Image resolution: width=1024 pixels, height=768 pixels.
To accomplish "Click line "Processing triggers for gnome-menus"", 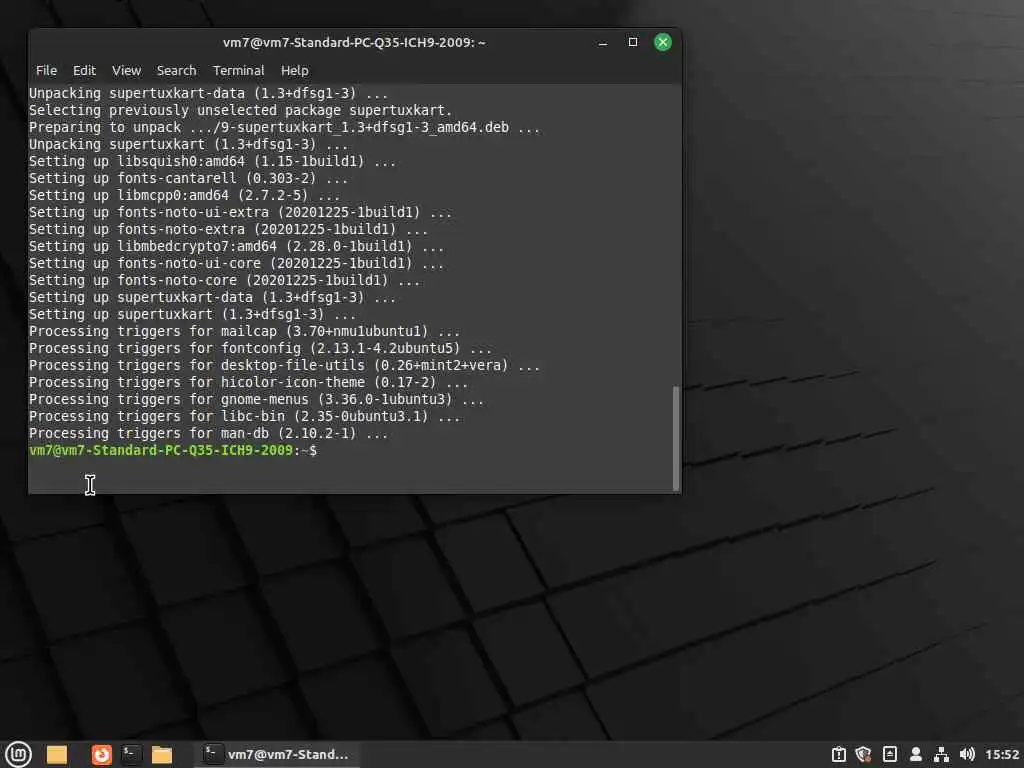I will coord(257,400).
